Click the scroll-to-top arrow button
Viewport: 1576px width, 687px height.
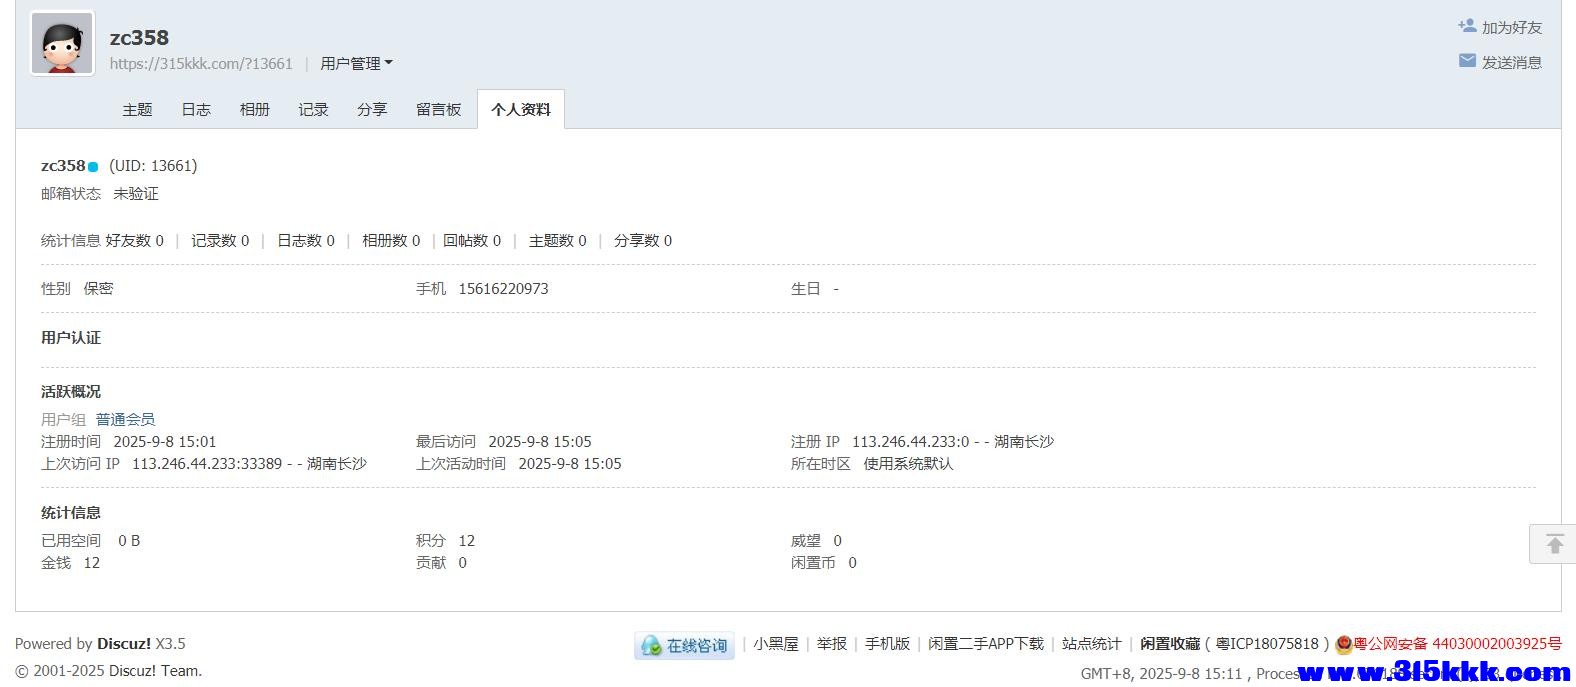click(1554, 544)
